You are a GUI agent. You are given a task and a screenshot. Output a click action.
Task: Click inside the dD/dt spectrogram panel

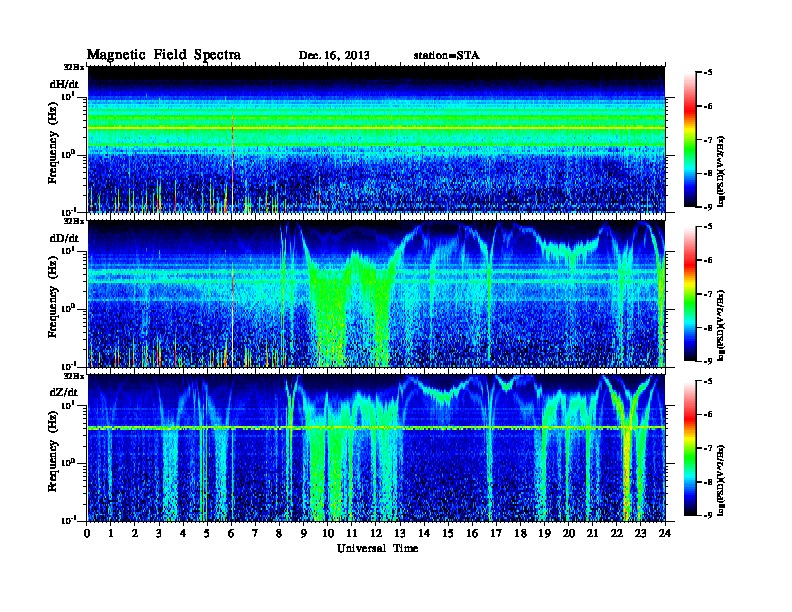pos(376,293)
